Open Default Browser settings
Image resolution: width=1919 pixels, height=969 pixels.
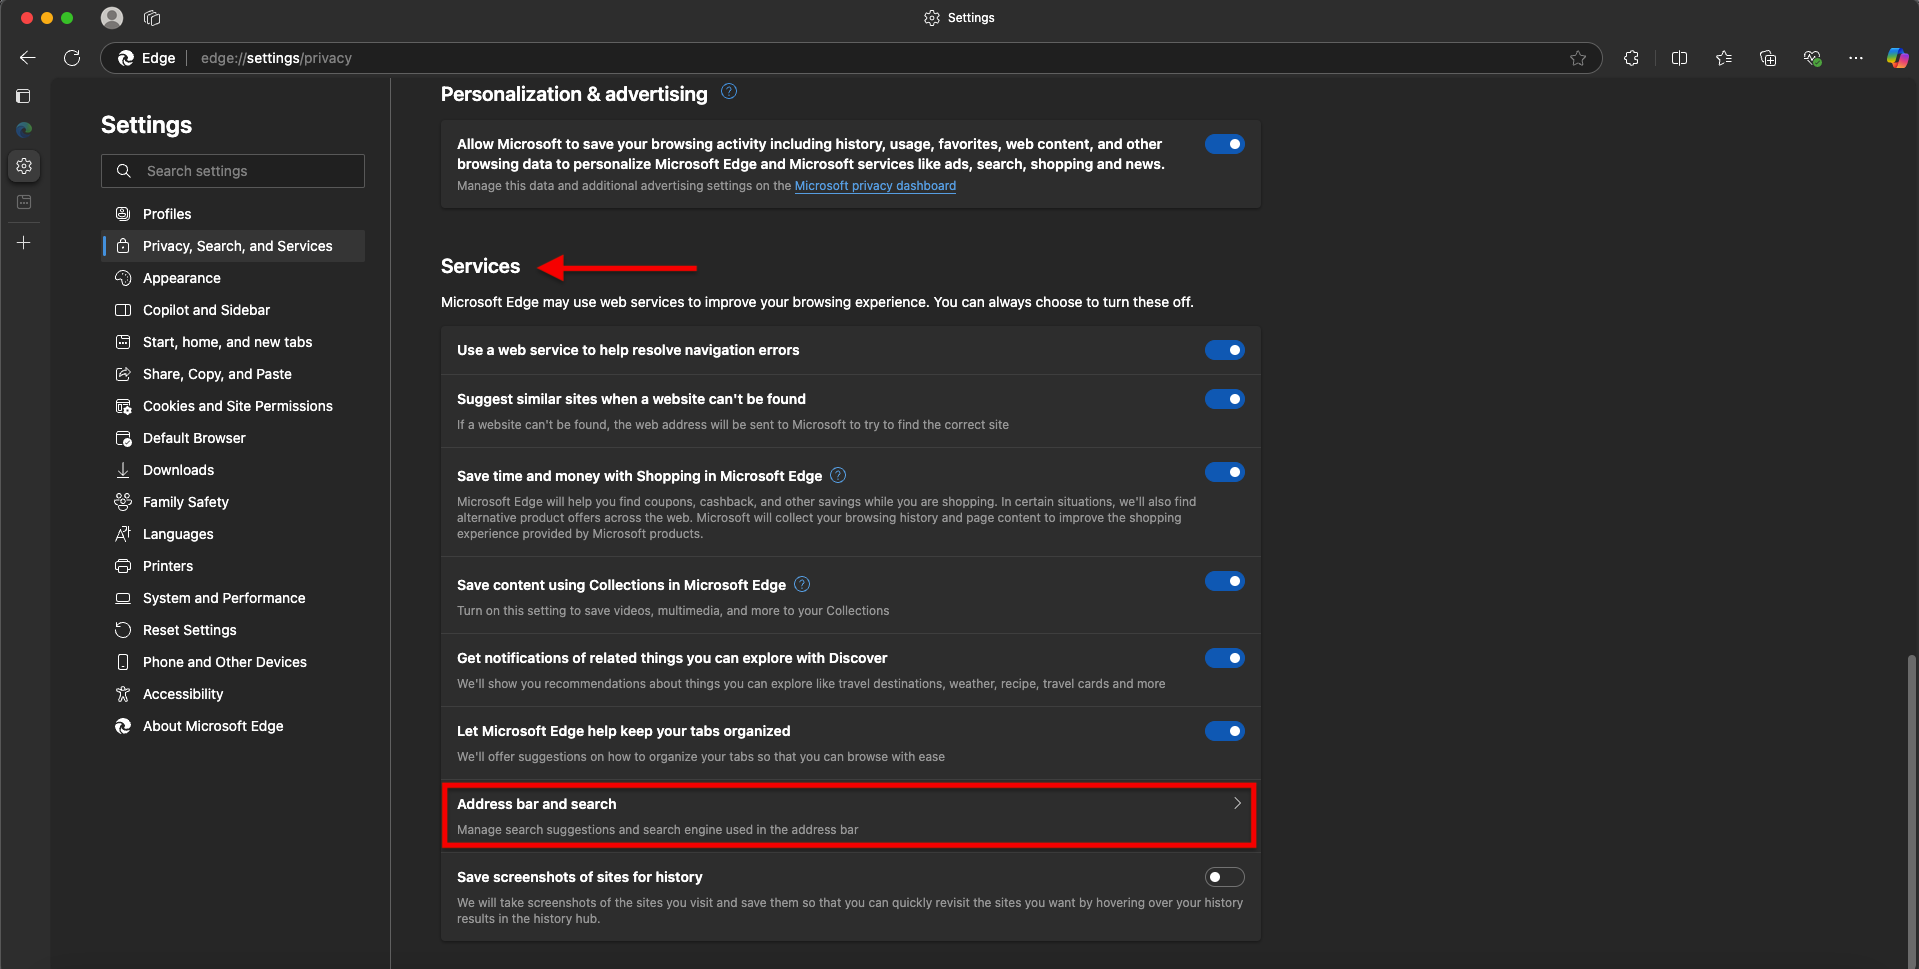tap(233, 438)
